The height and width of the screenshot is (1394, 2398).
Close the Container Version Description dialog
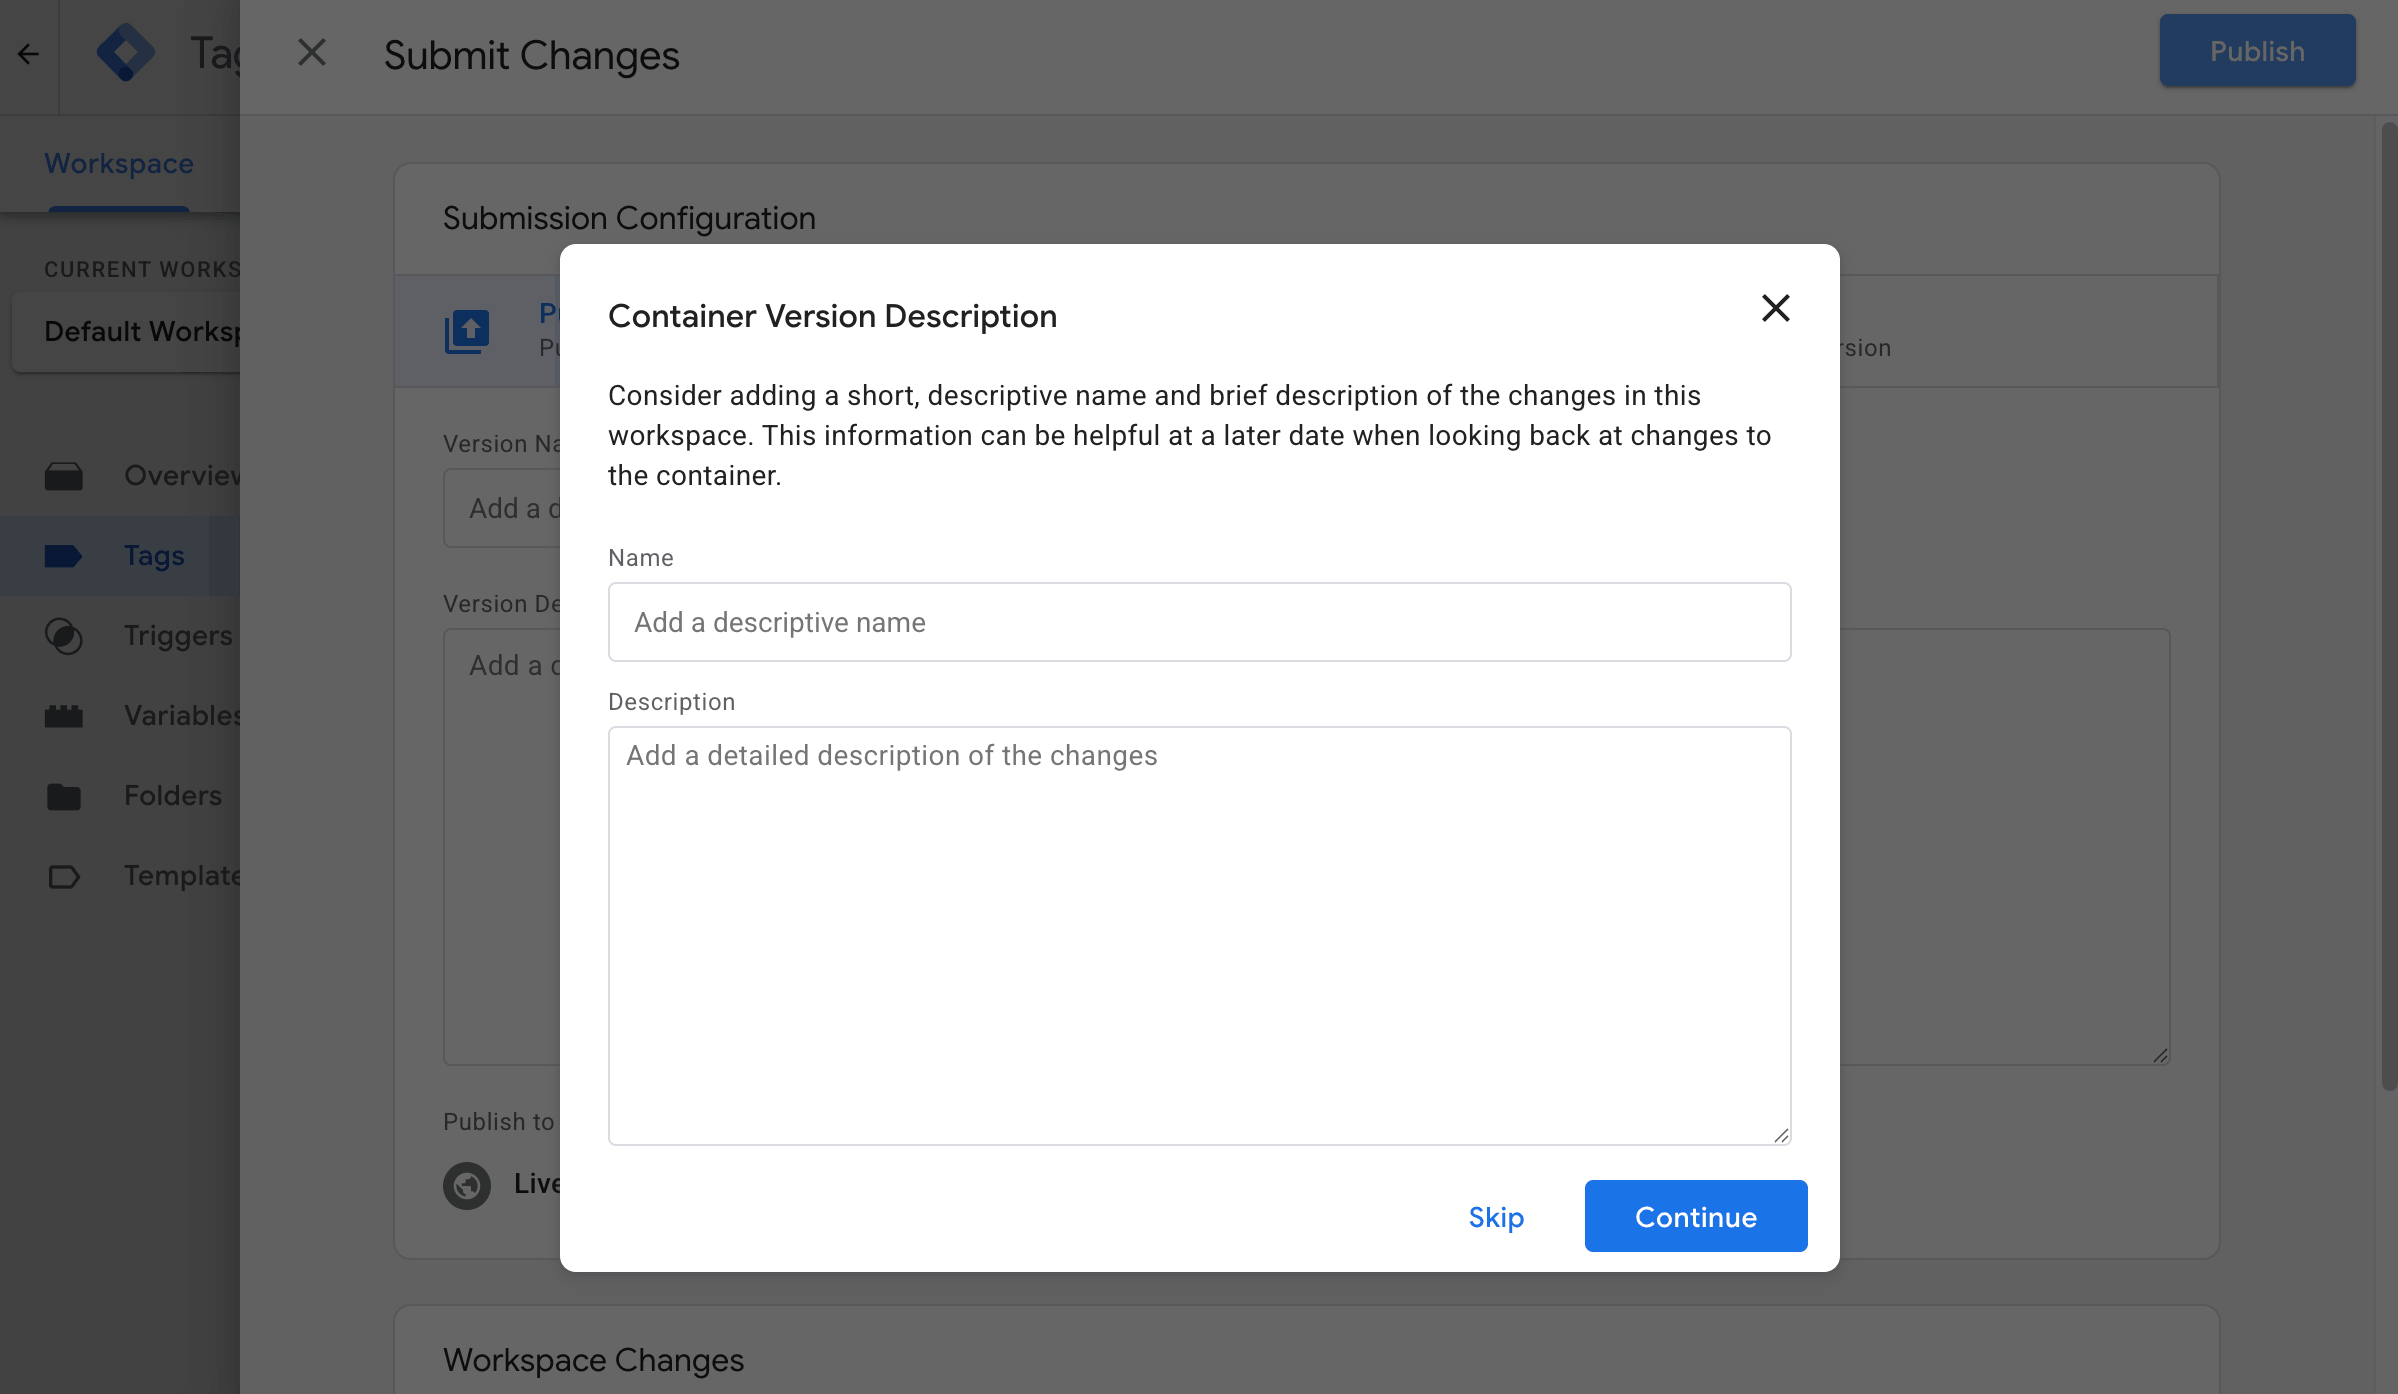click(1775, 308)
